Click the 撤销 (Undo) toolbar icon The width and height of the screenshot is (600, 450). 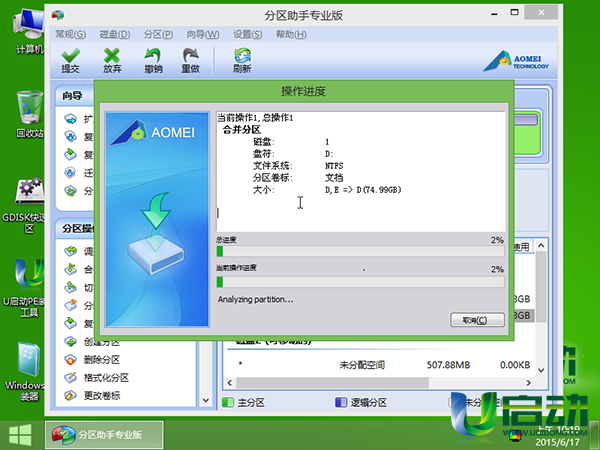[x=153, y=60]
